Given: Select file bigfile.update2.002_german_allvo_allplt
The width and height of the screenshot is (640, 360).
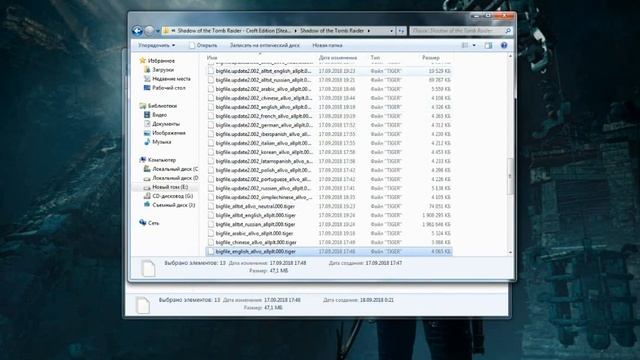Looking at the screenshot, I should click(x=329, y=125).
